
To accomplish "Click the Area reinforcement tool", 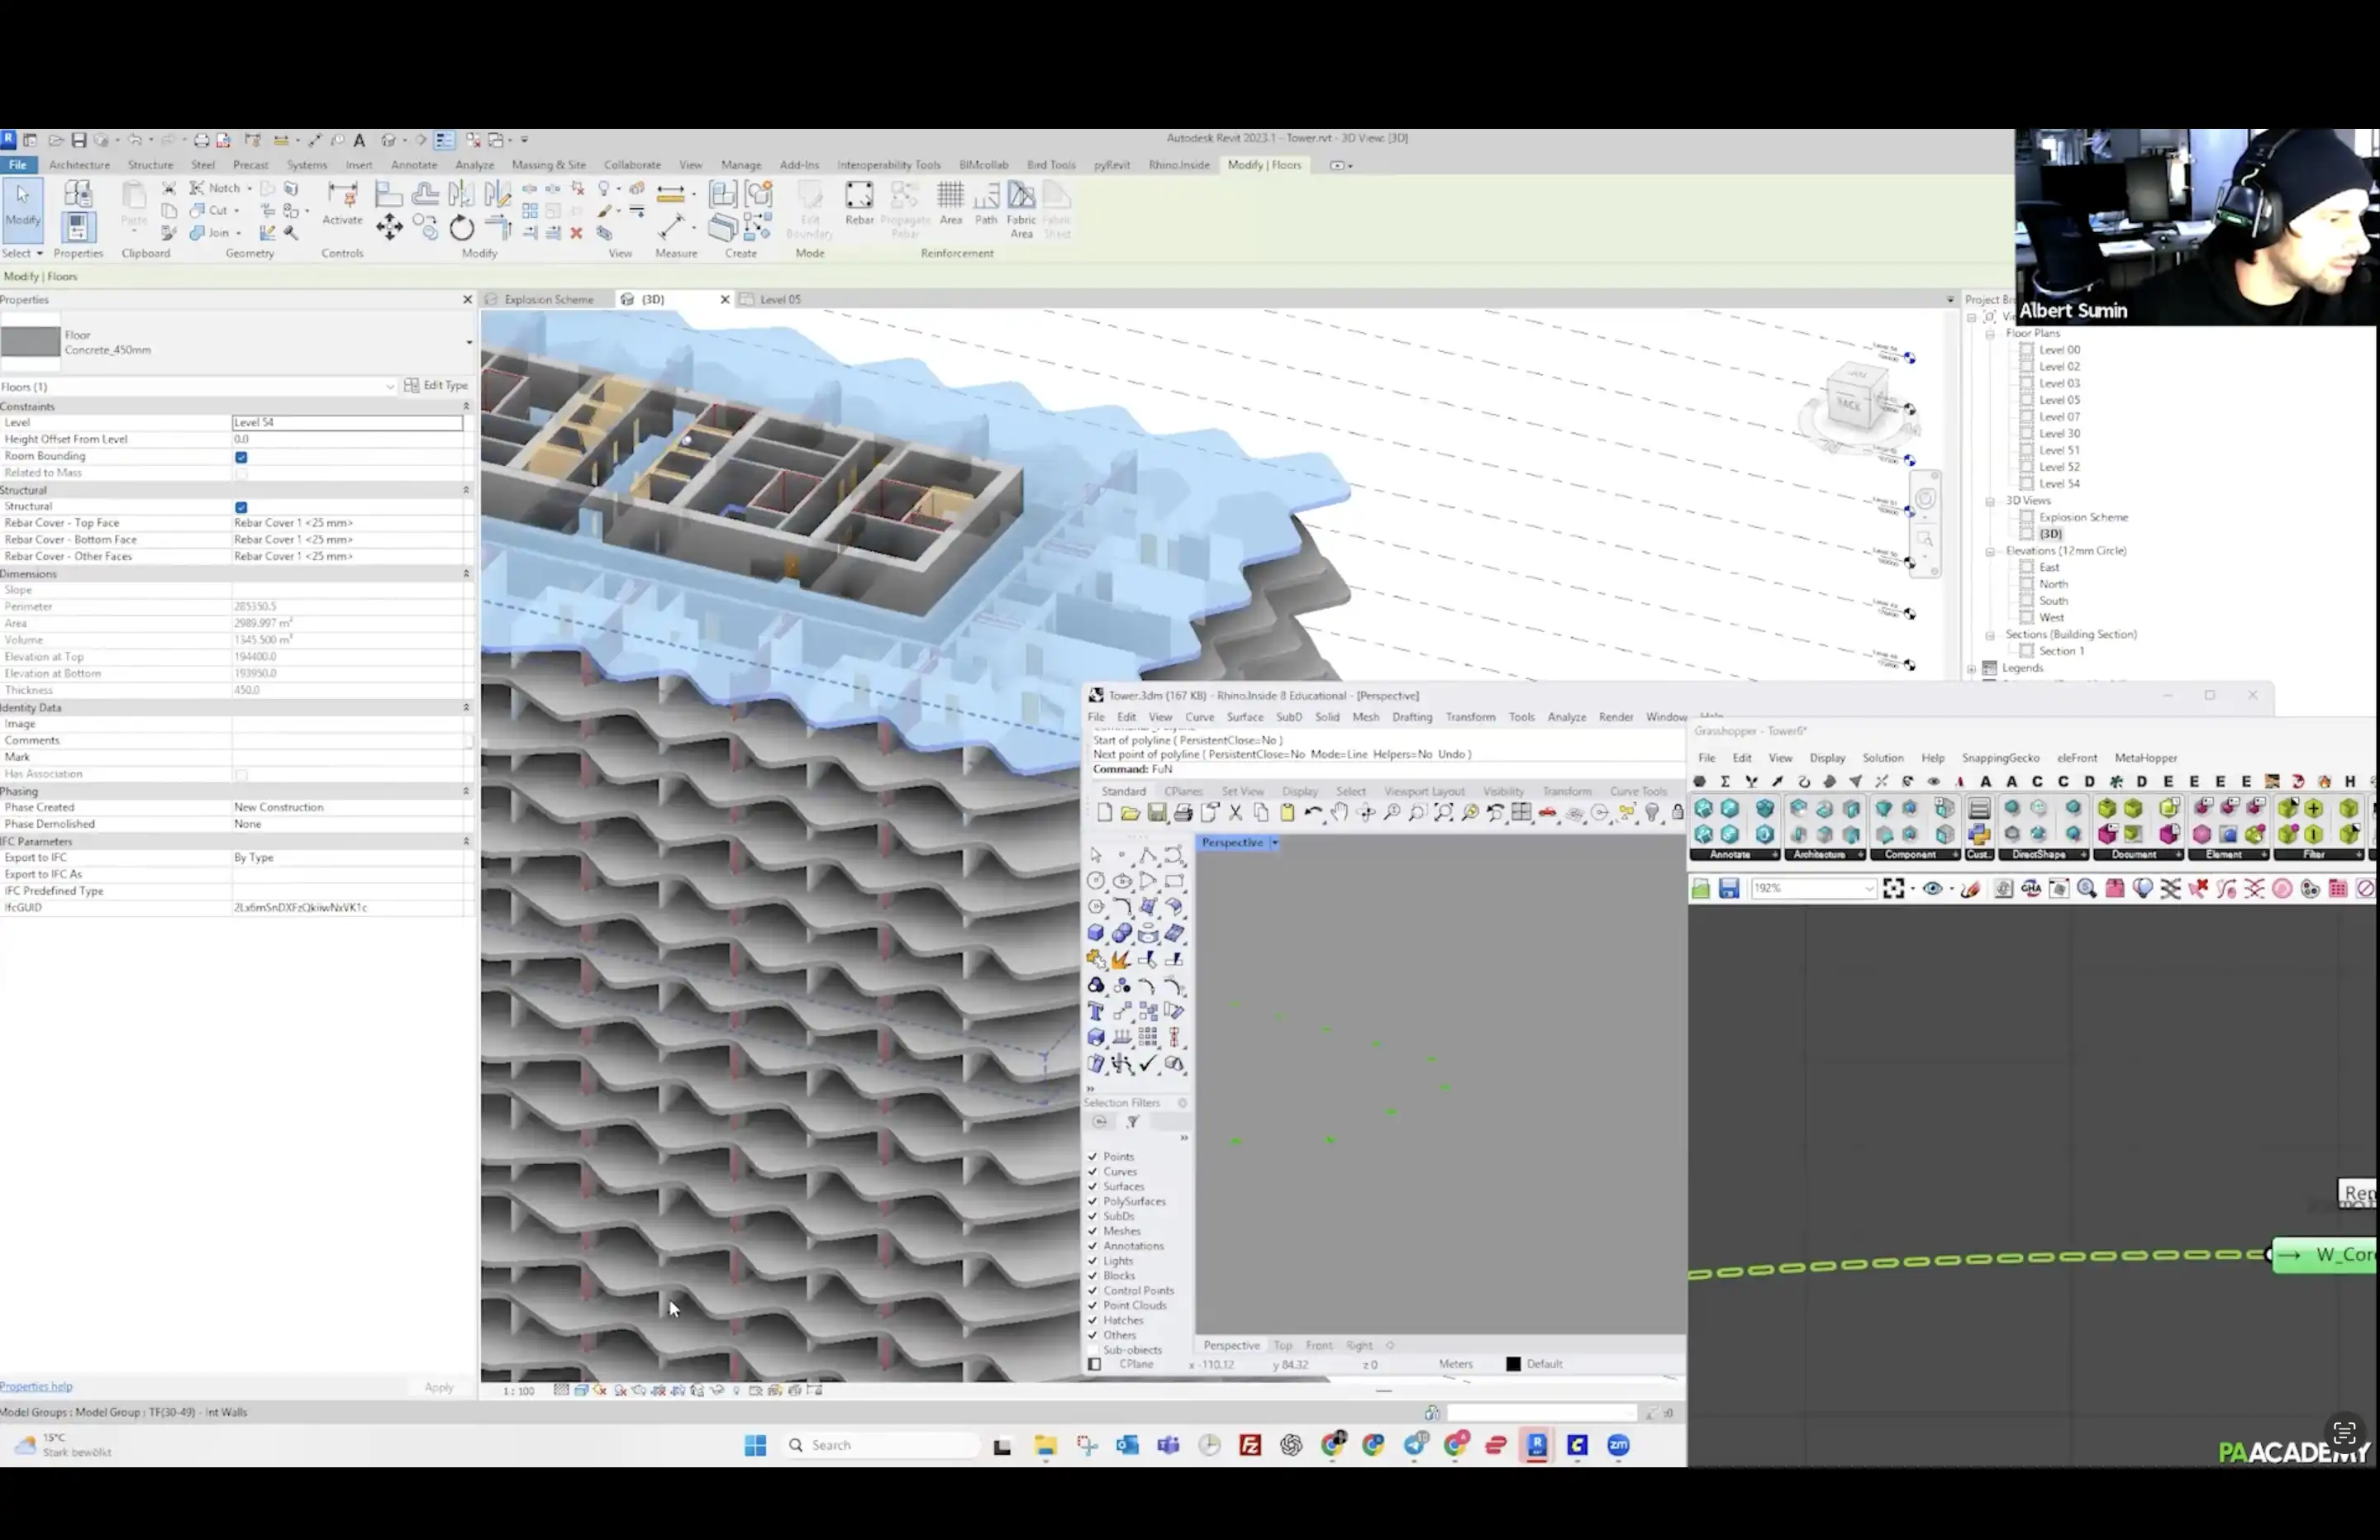I will point(950,203).
